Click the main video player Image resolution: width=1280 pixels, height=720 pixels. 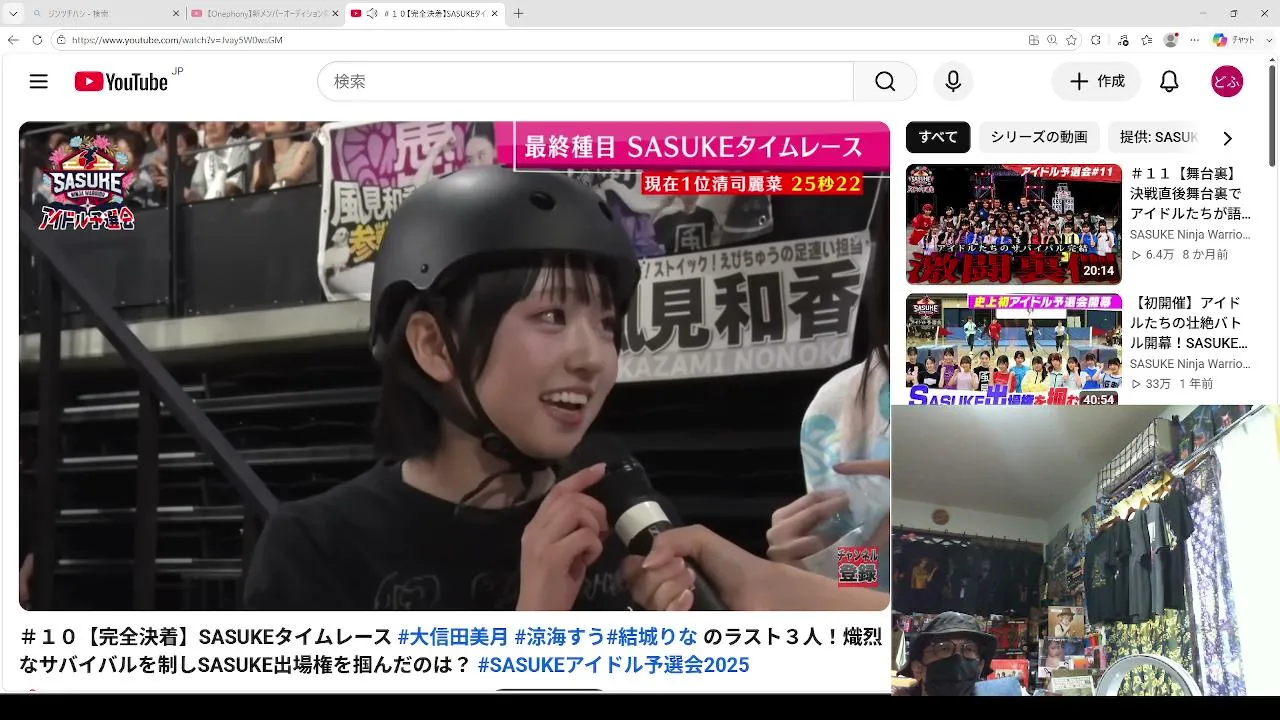[x=454, y=366]
